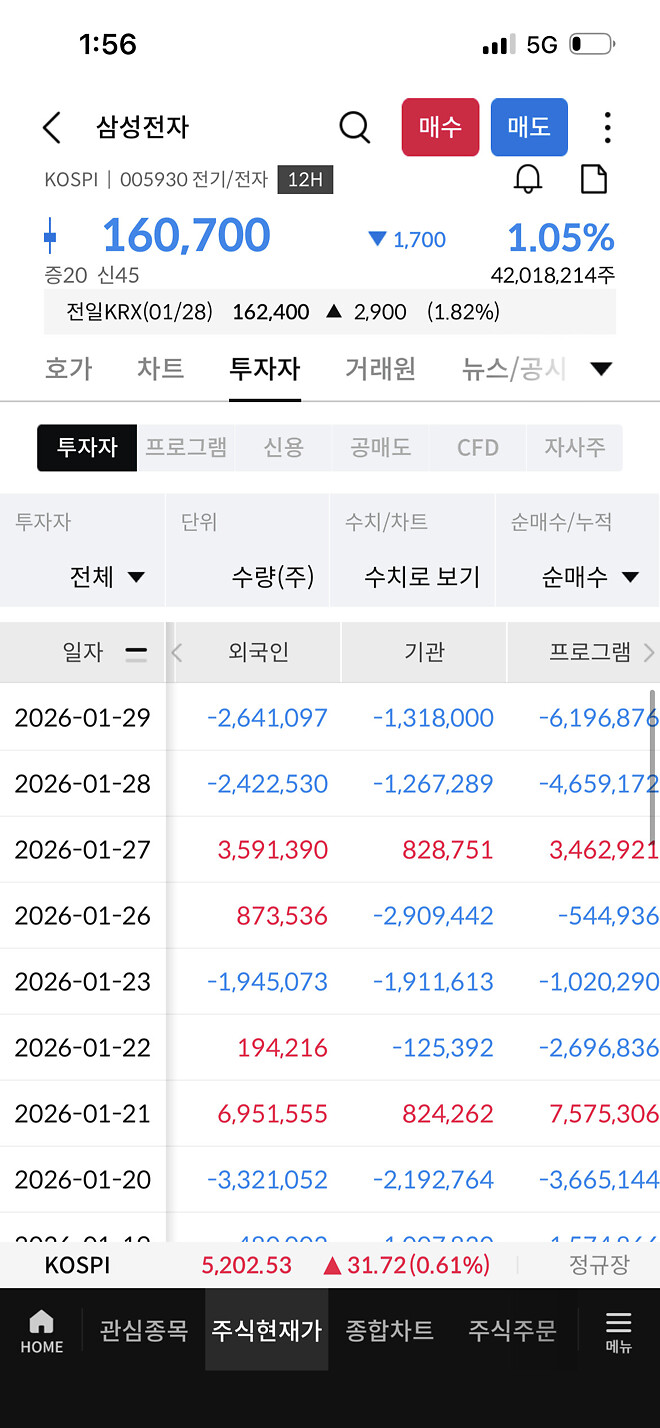This screenshot has height=1428, width=660.
Task: Open the 거래원 tab
Action: (x=381, y=368)
